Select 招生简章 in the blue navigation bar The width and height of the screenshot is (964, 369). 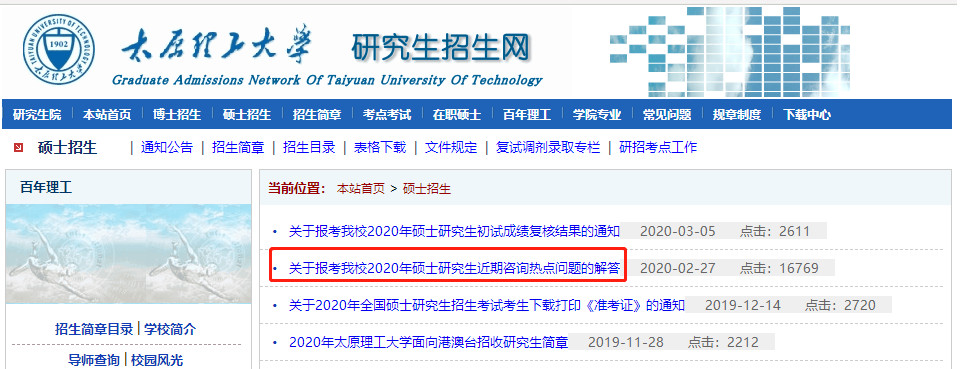(317, 114)
